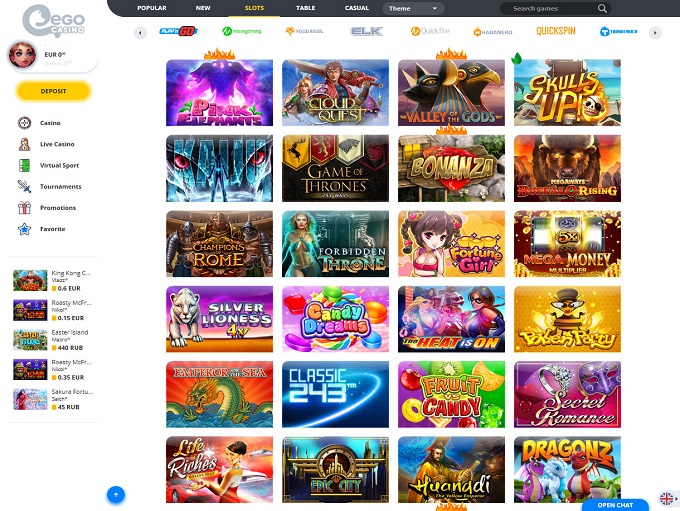Click the yellow DEPOSIT button

(53, 91)
